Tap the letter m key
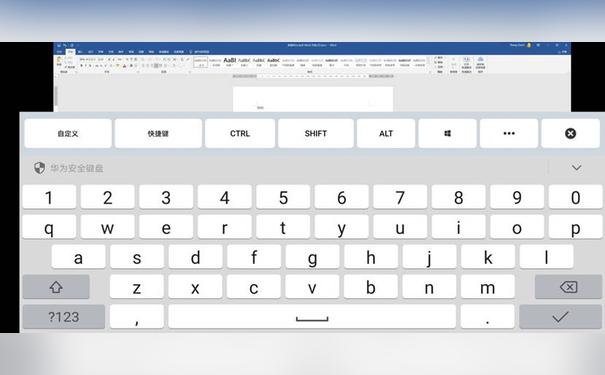The width and height of the screenshot is (605, 375). 488,287
